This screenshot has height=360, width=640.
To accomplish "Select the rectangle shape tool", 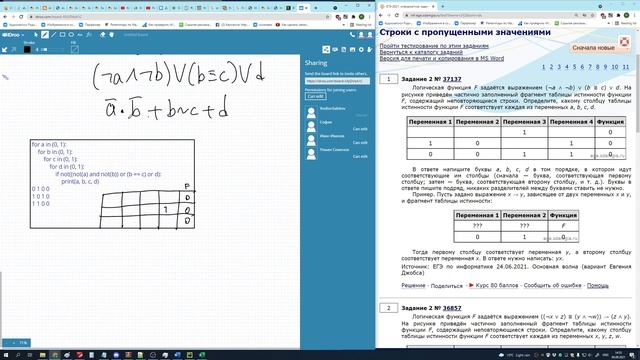I will (x=62, y=35).
